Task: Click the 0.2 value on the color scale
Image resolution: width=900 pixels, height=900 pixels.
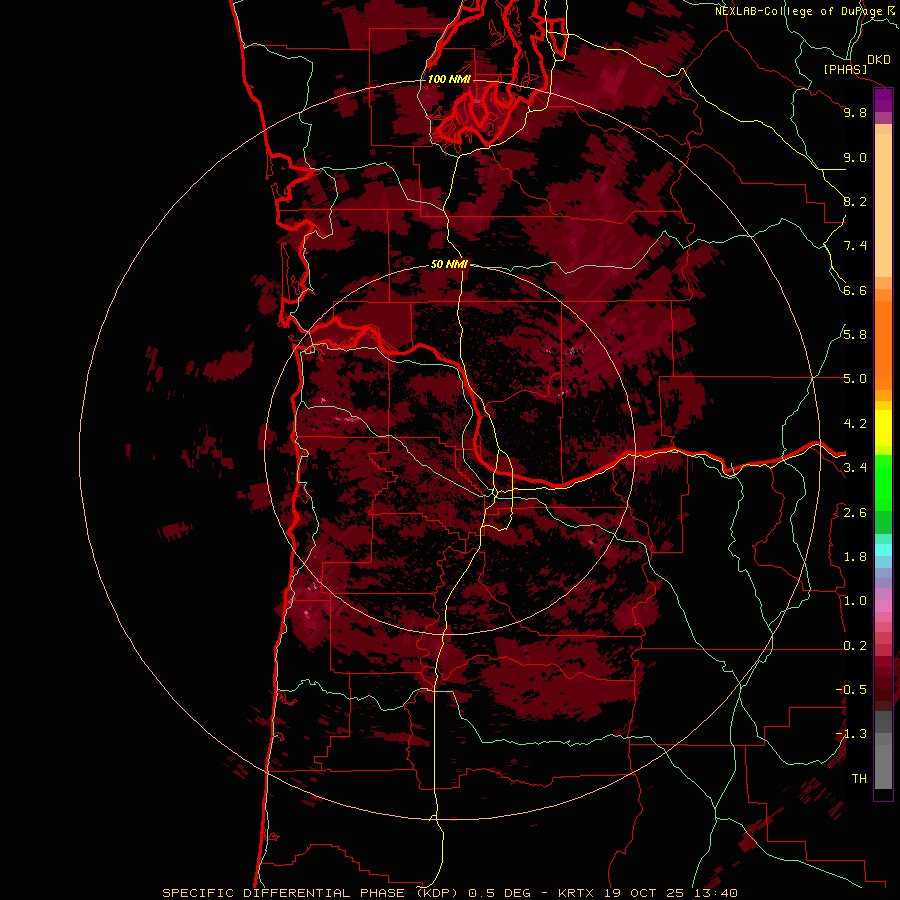Action: pyautogui.click(x=855, y=646)
